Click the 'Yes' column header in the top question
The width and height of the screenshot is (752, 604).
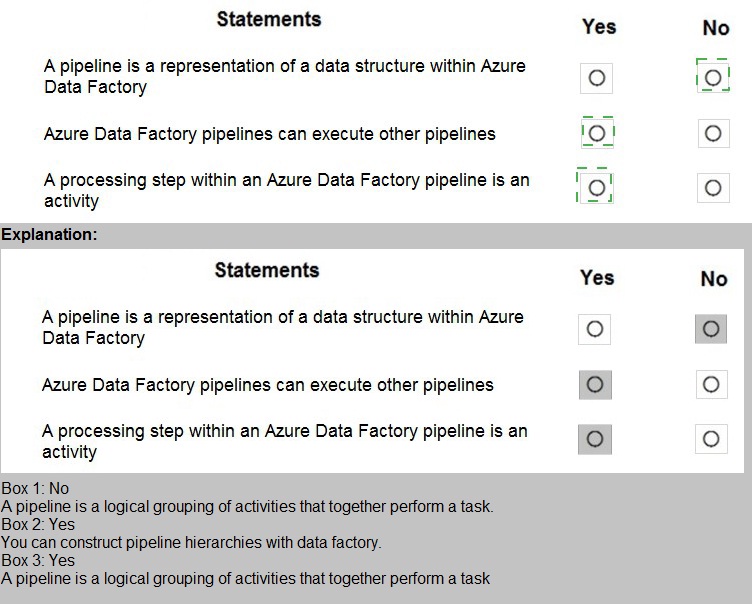[599, 27]
